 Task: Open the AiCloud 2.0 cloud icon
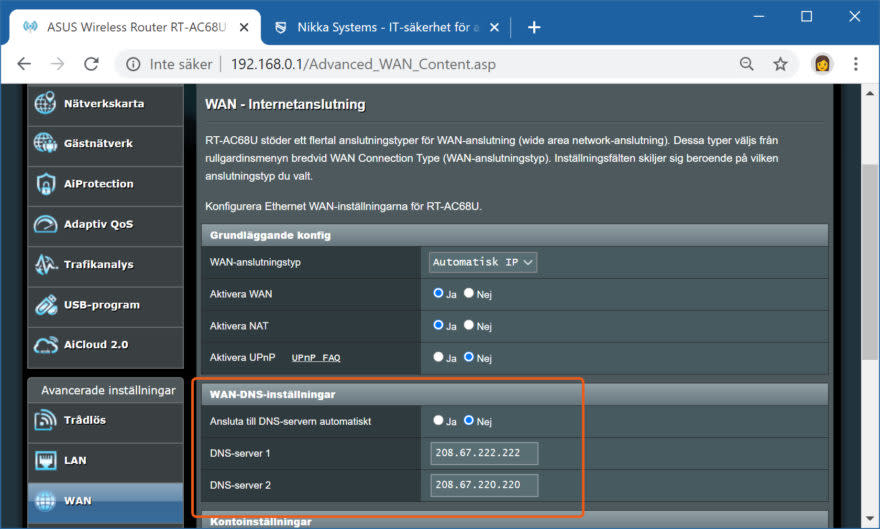point(45,344)
